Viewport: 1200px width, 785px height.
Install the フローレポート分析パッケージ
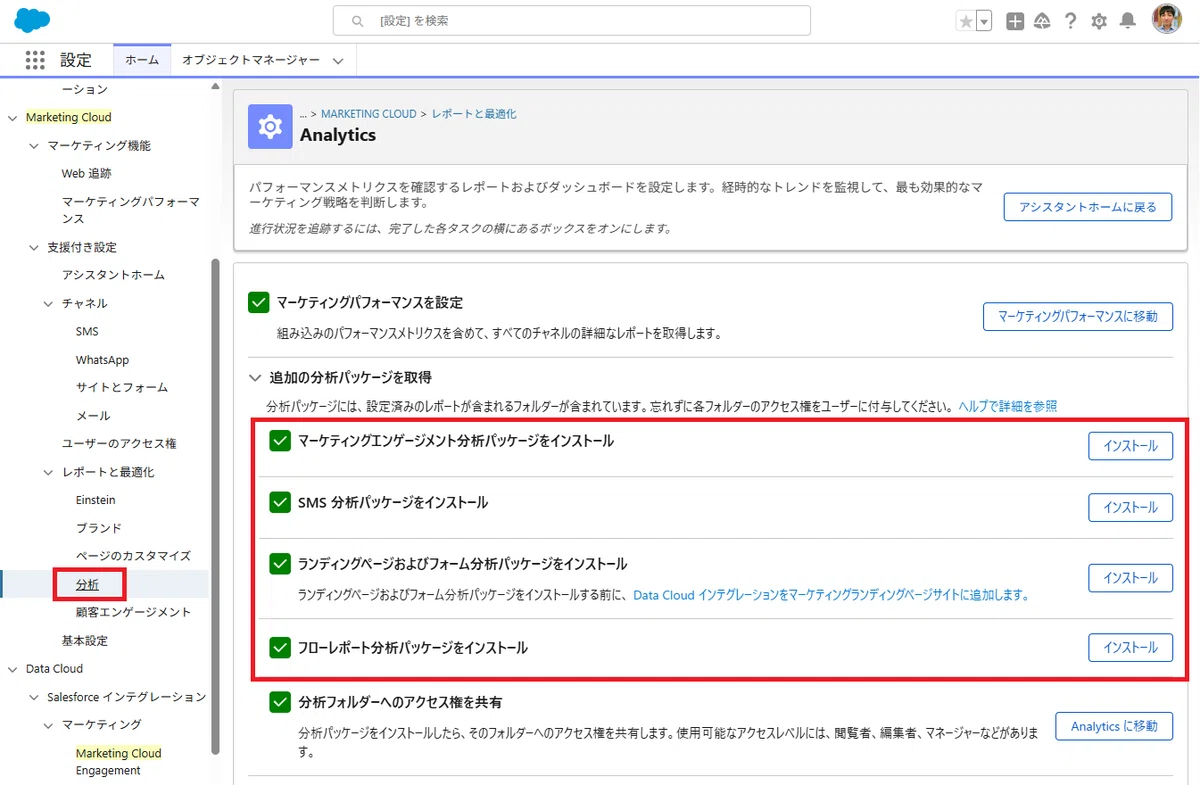click(1130, 647)
